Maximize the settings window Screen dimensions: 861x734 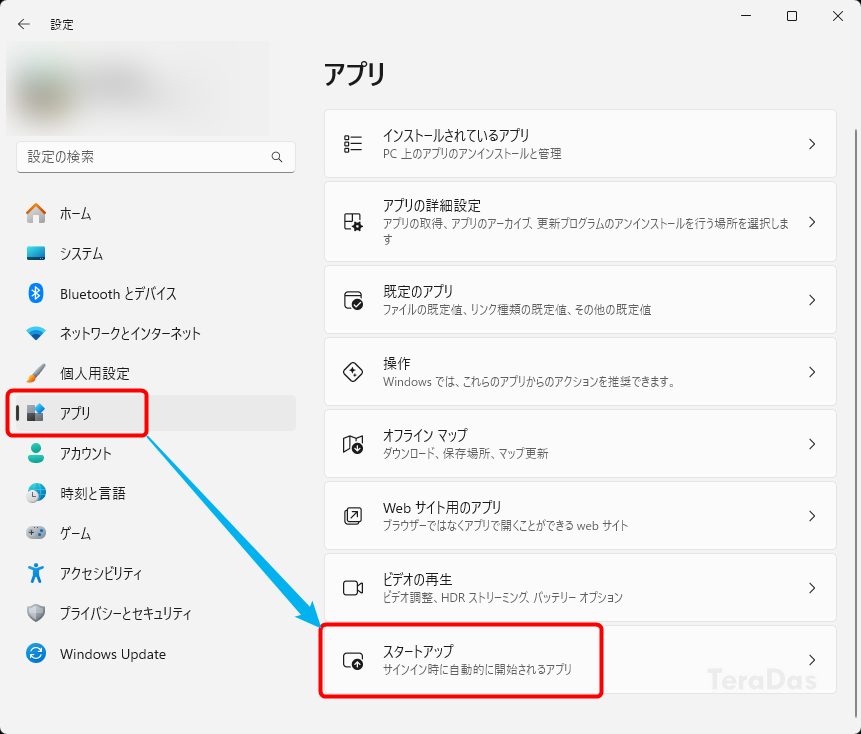(792, 16)
